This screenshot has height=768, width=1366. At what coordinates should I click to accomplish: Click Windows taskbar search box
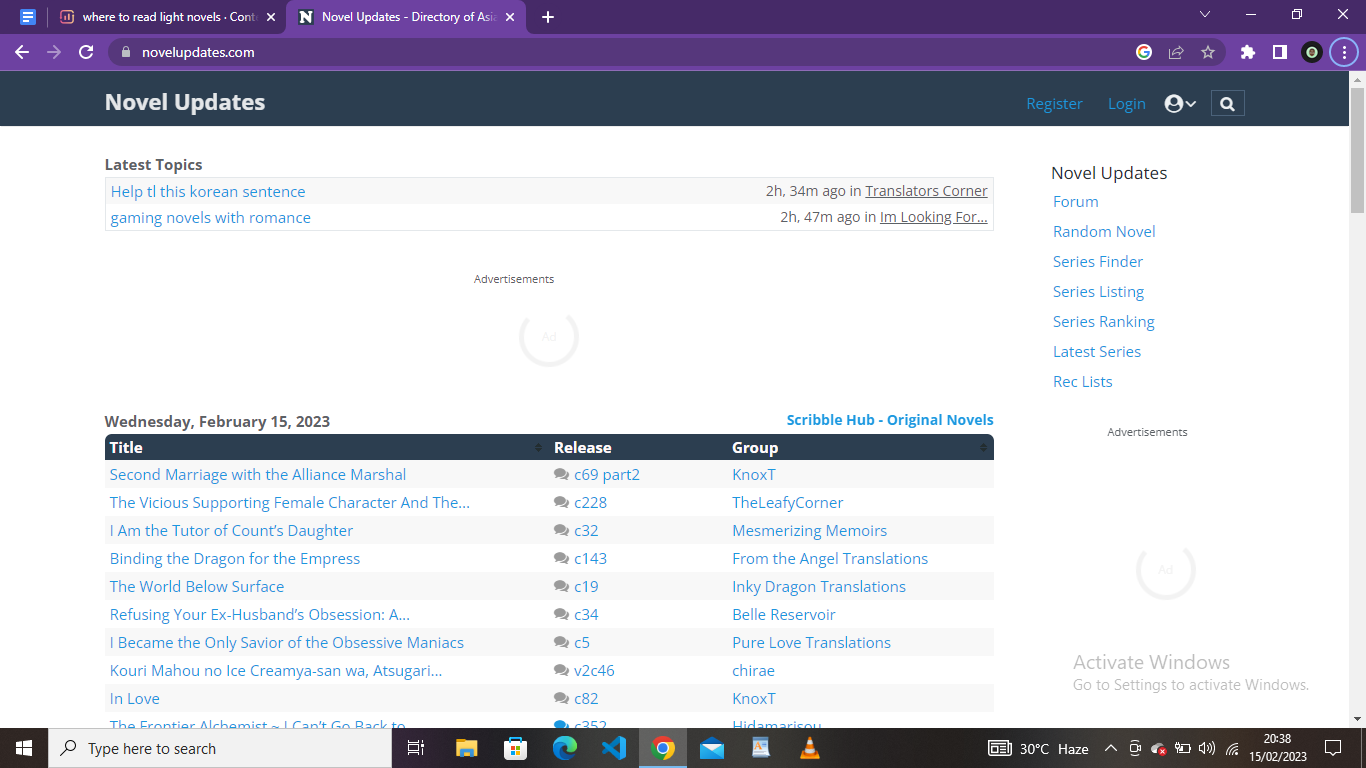click(x=222, y=748)
